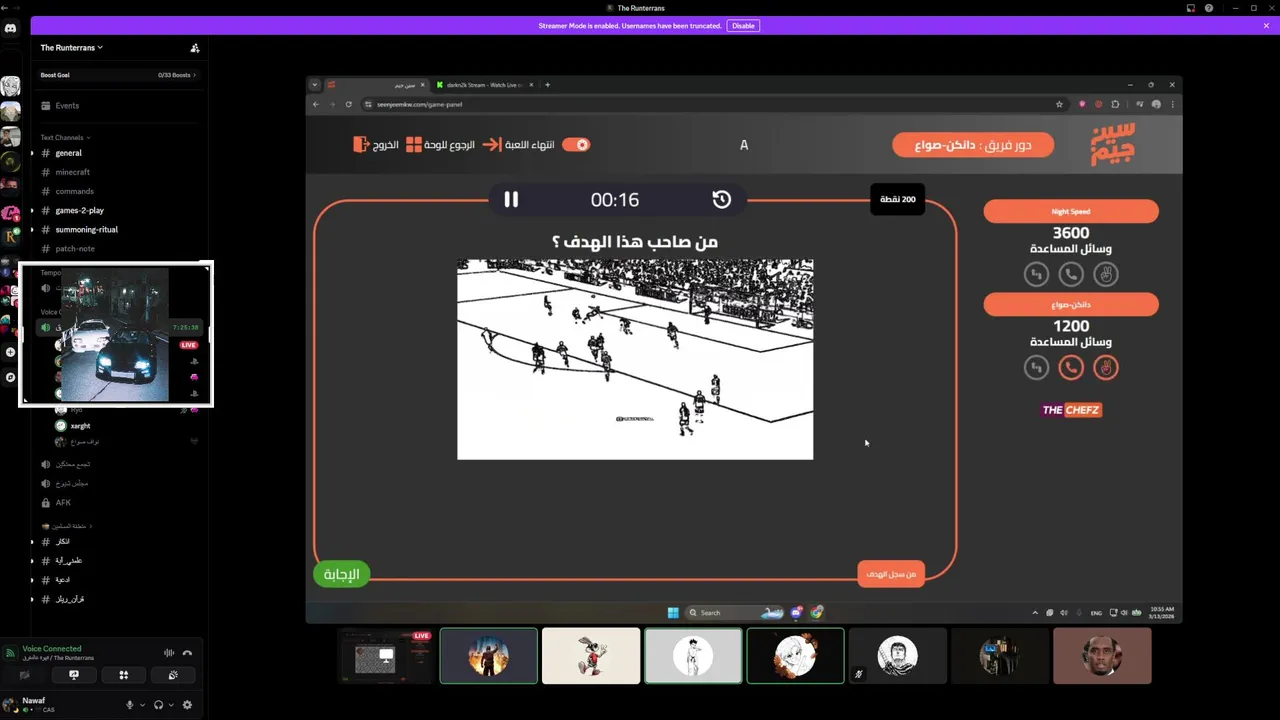The height and width of the screenshot is (720, 1280).
Task: Click the invite people icon beside The Runterrans
Action: (194, 48)
